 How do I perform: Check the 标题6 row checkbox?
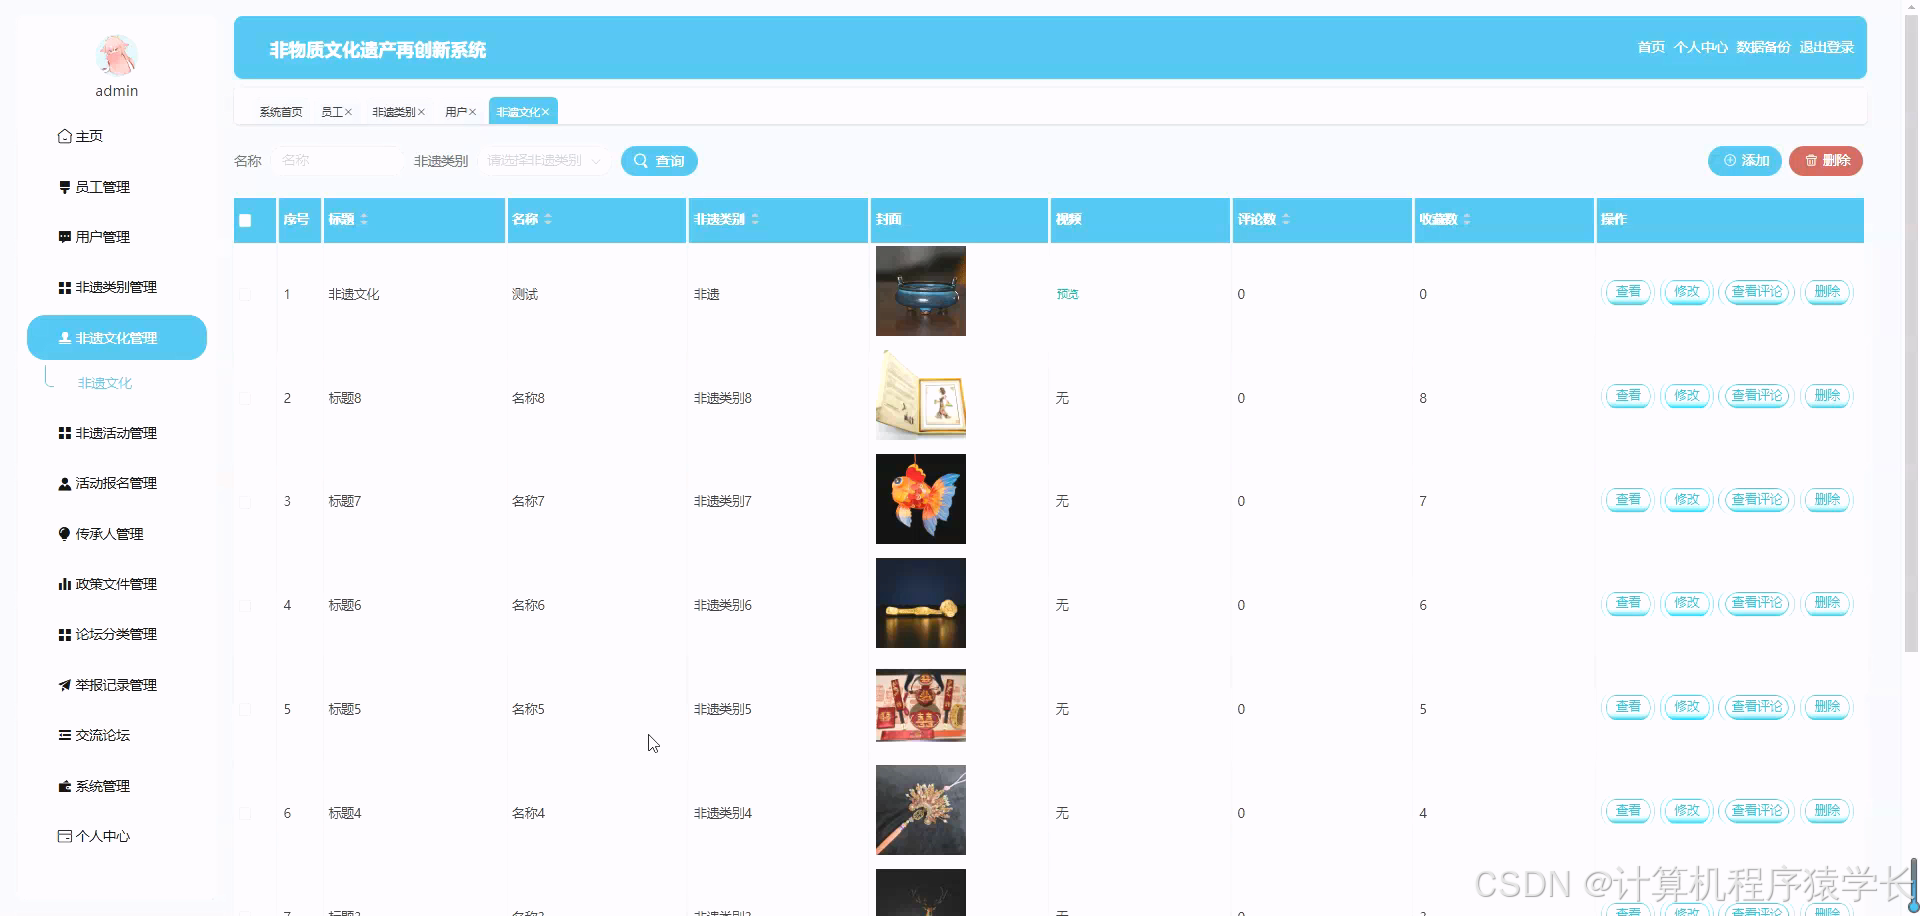coord(245,605)
